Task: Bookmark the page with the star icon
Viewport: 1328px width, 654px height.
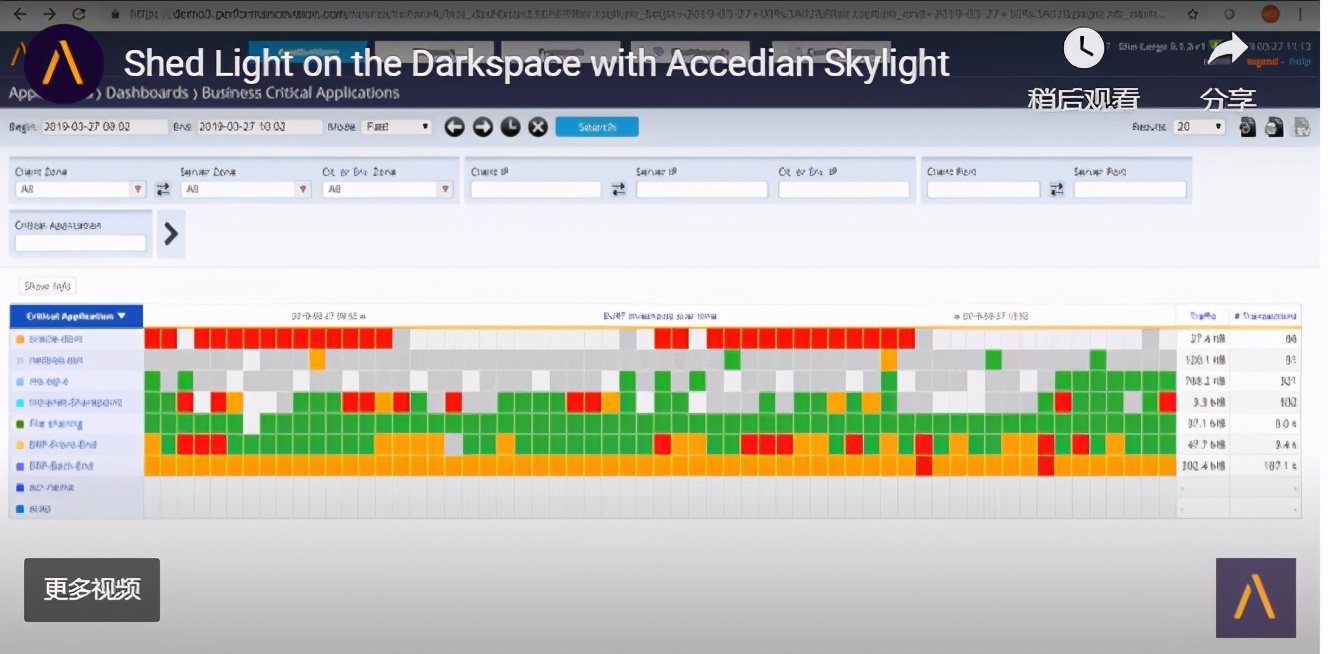Action: point(1193,14)
